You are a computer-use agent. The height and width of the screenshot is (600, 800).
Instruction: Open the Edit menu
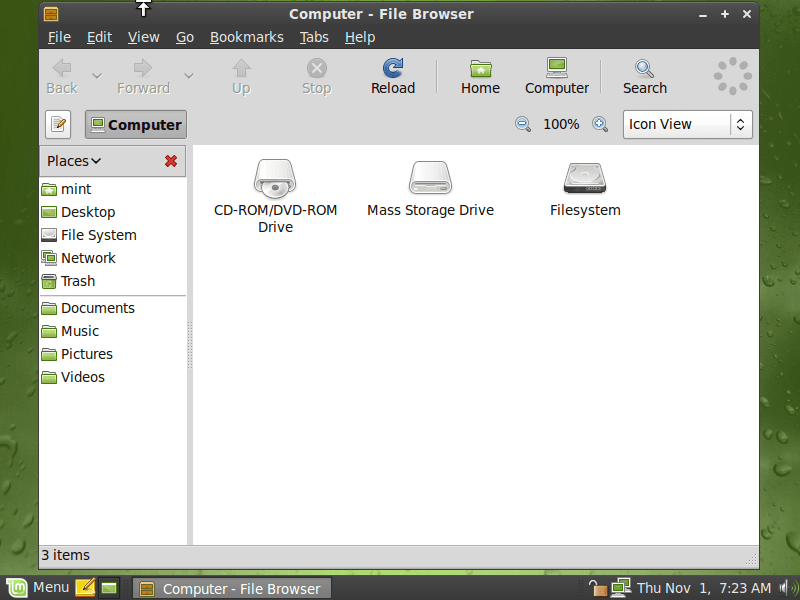click(99, 37)
